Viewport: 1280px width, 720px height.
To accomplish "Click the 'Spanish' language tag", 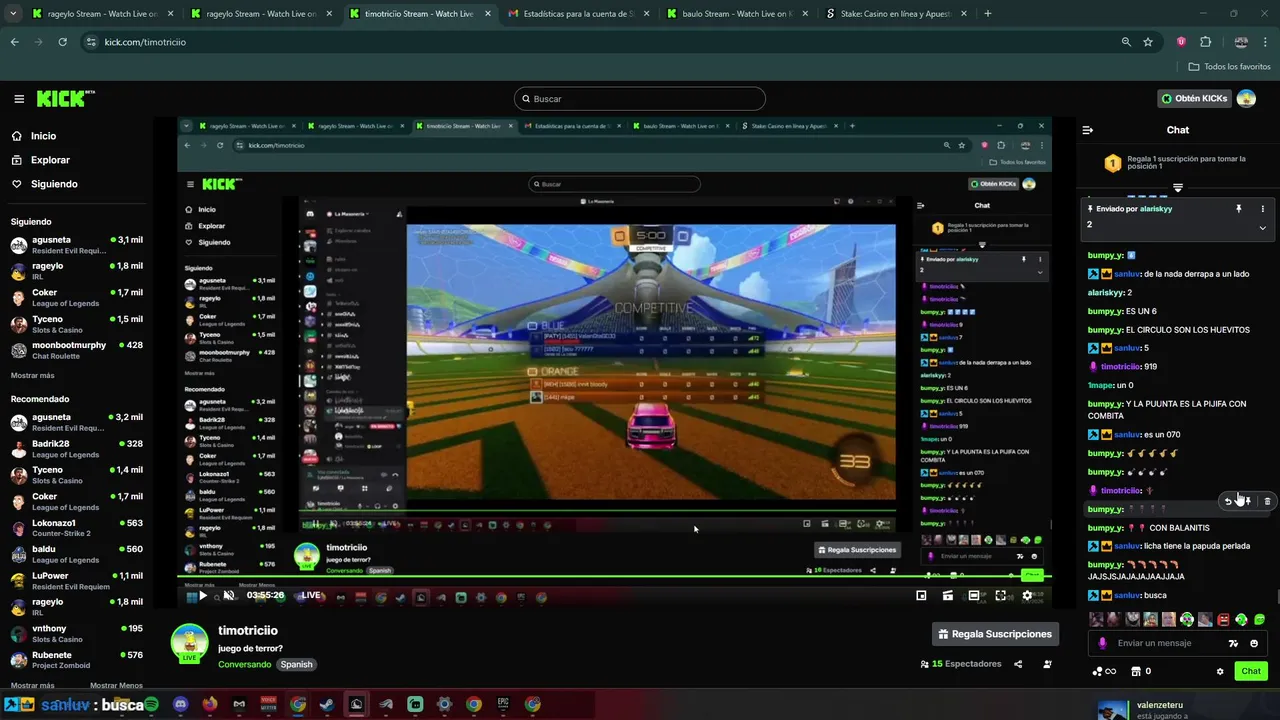I will [x=296, y=664].
